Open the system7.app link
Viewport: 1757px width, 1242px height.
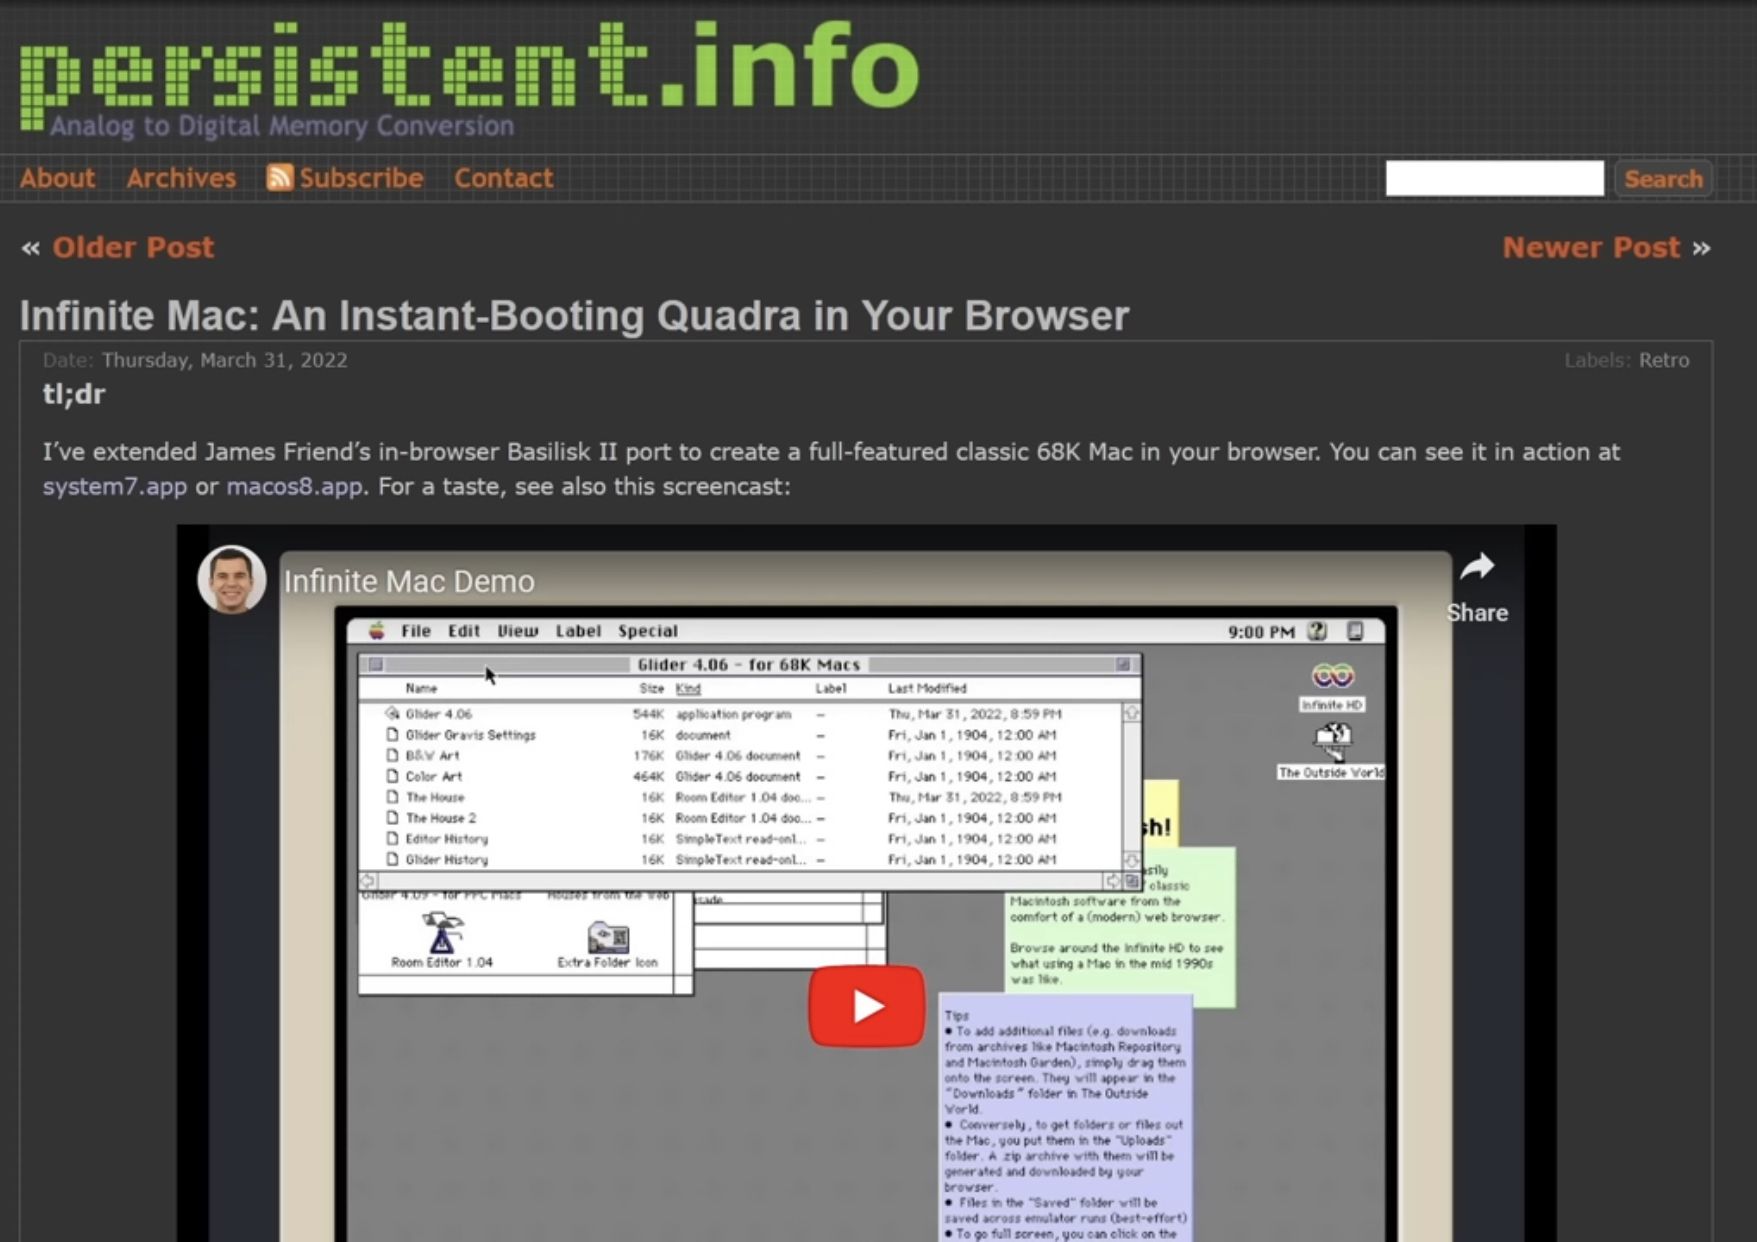(x=115, y=487)
